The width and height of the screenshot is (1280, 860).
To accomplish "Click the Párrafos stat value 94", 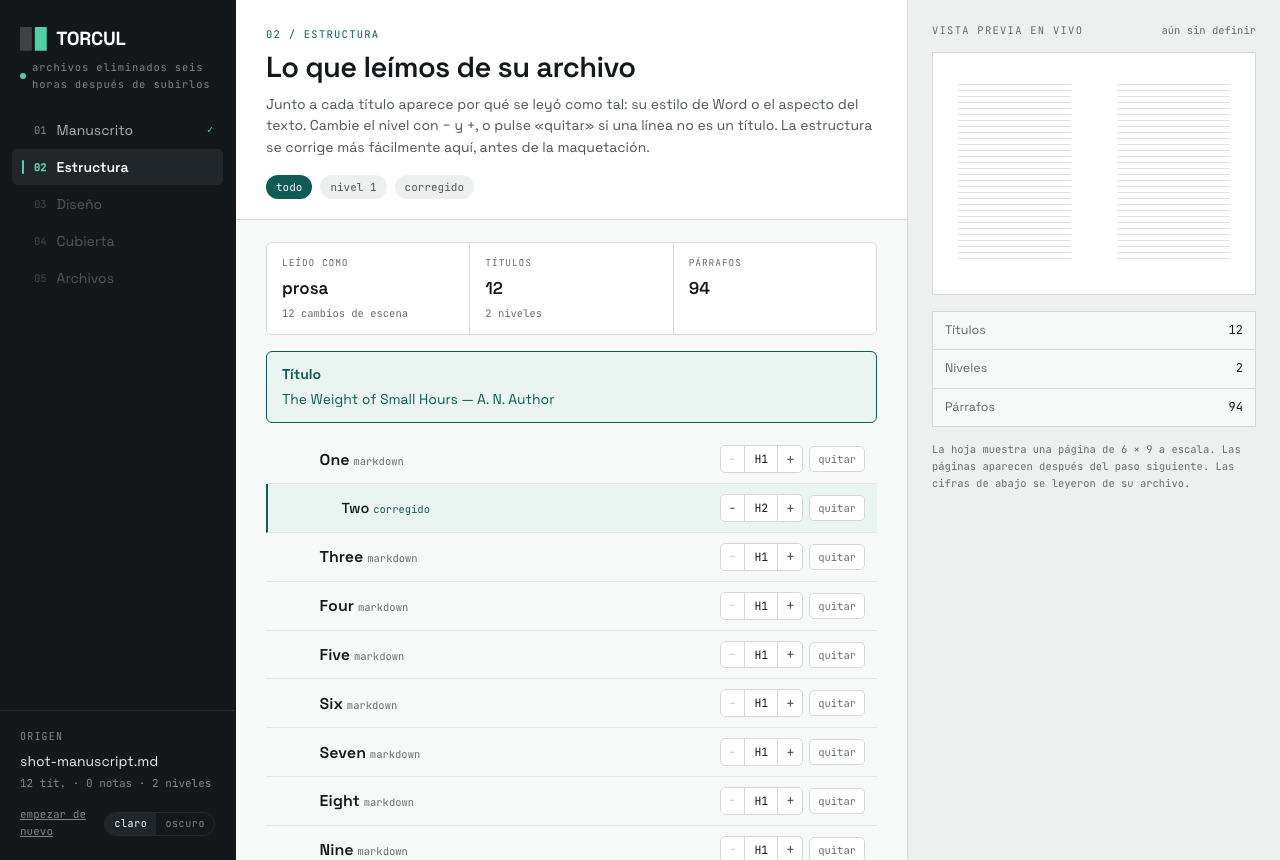I will coord(699,288).
